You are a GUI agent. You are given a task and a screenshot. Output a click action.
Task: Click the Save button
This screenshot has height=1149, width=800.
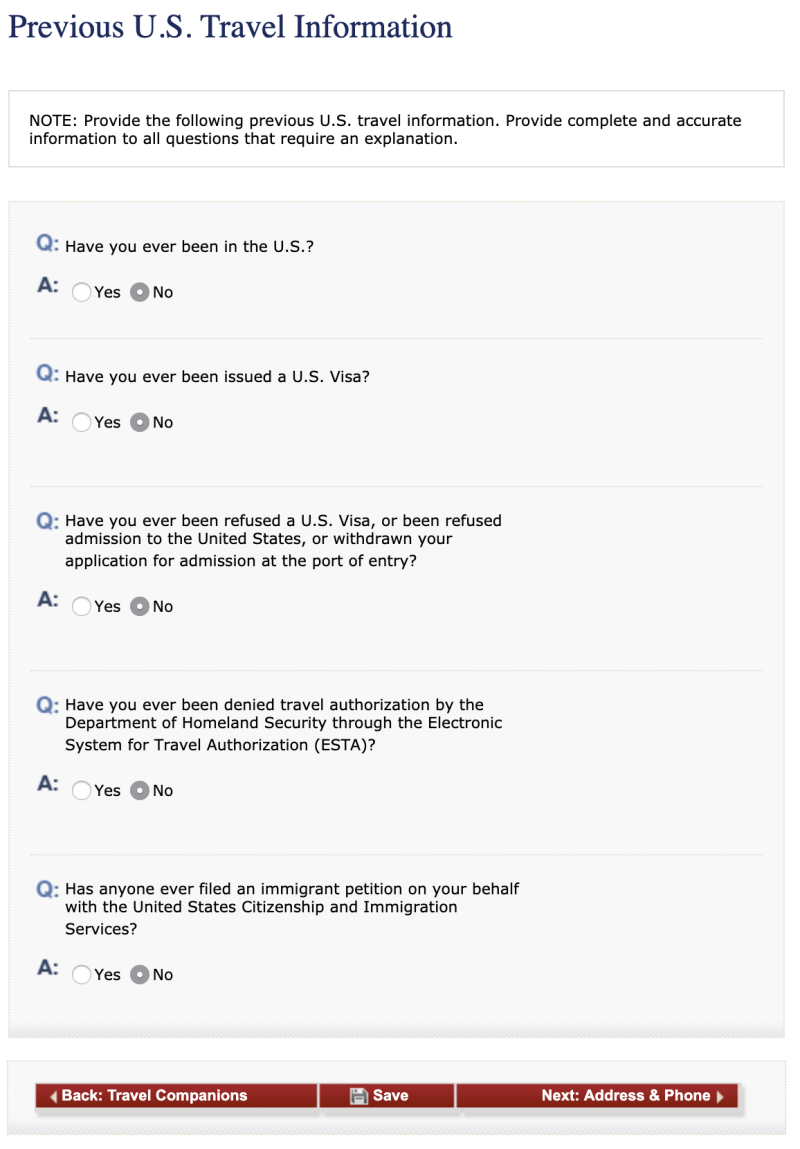390,1095
